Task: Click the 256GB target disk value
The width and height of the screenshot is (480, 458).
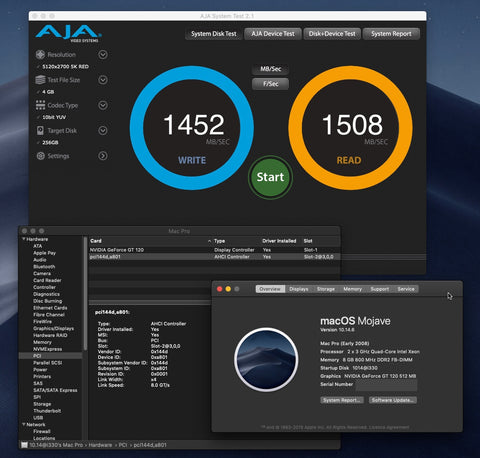Action: click(50, 143)
